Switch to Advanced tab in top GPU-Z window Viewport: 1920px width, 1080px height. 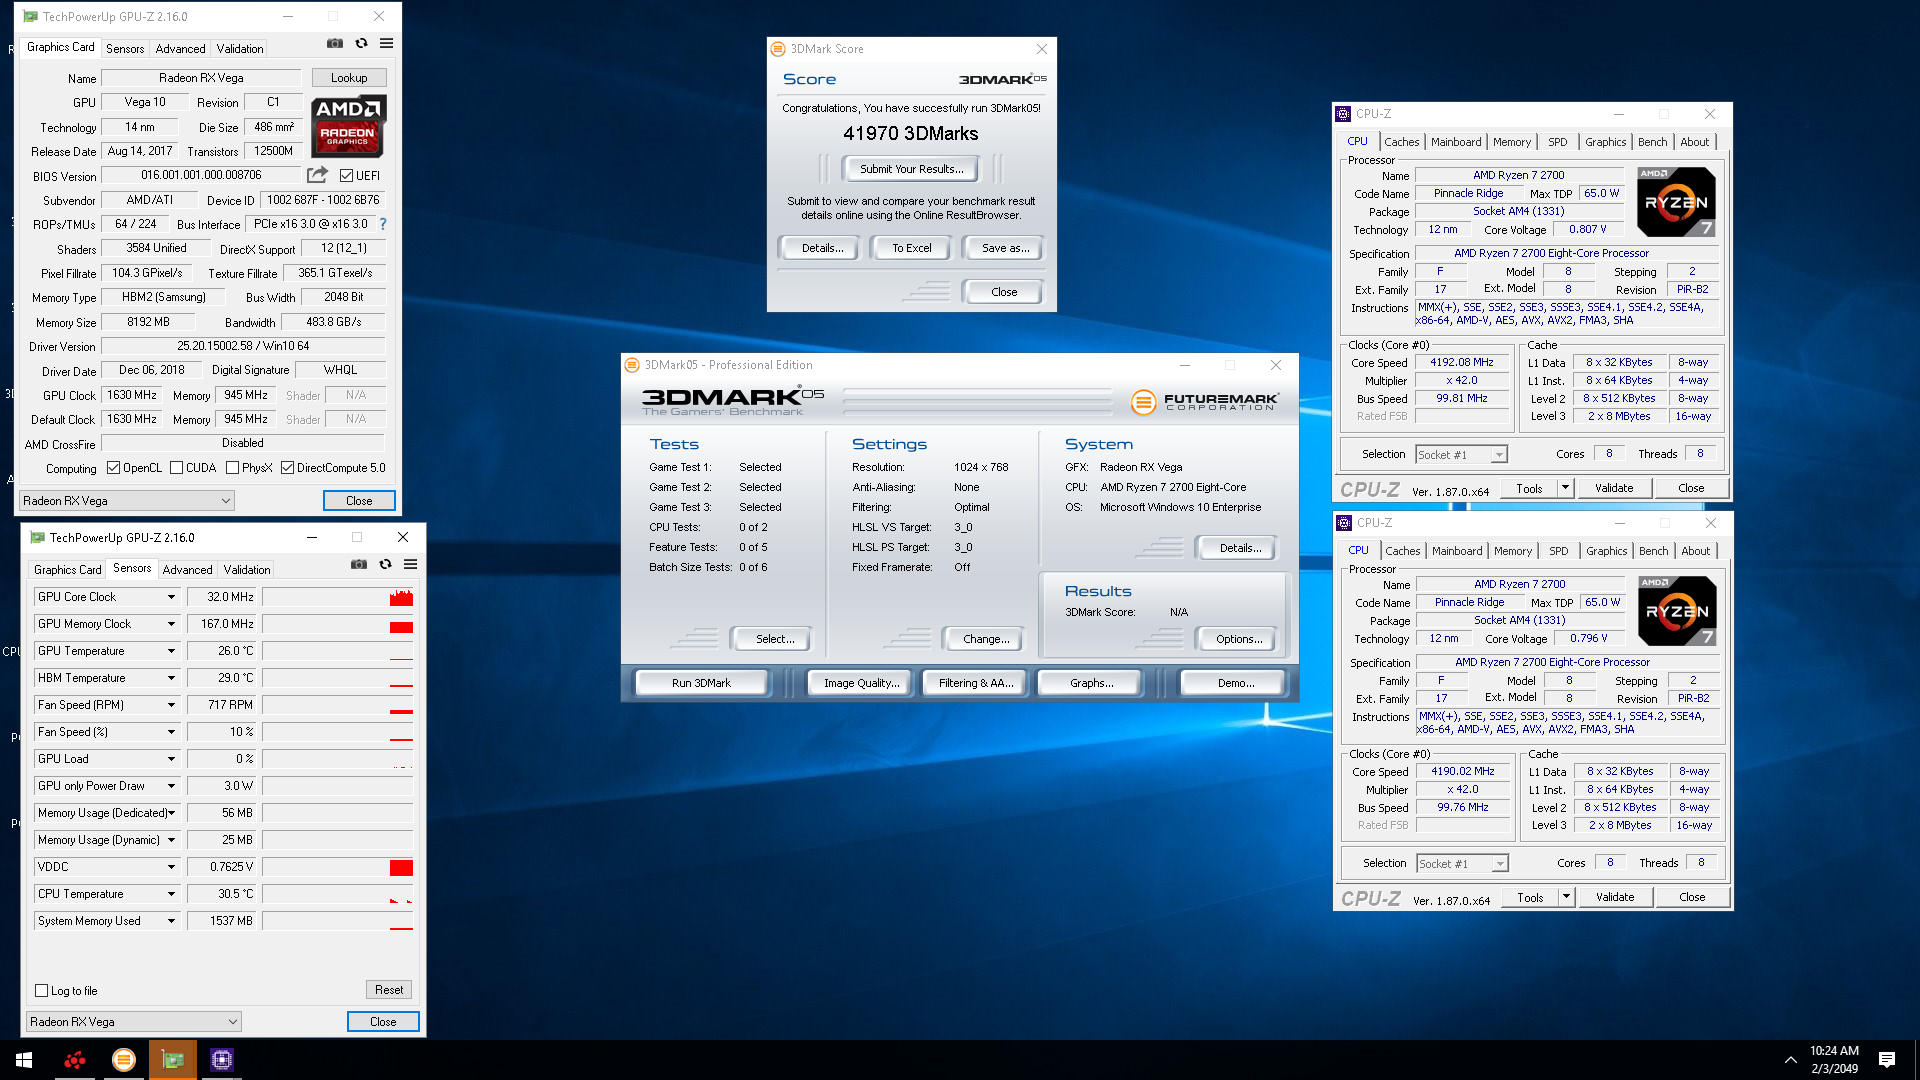point(180,49)
